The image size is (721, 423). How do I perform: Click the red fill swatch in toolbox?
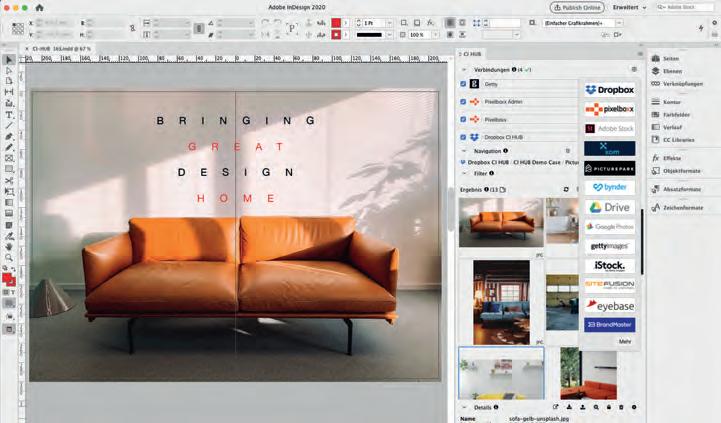[7, 278]
